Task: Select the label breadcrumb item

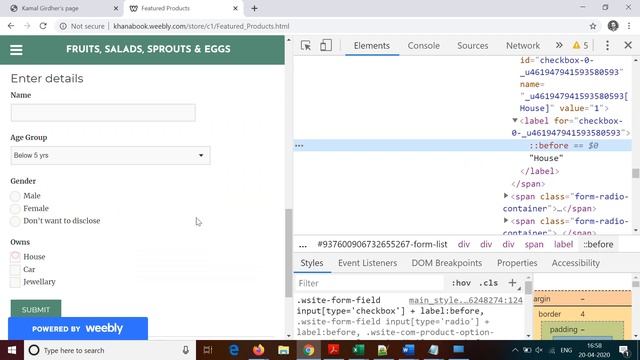Action: point(563,244)
